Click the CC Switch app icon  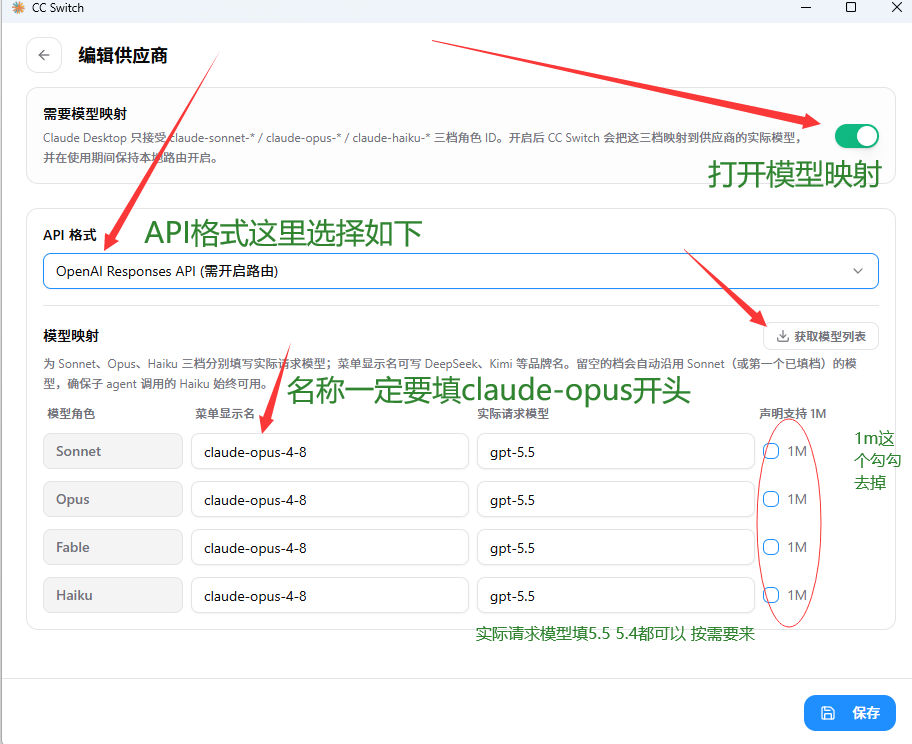coord(19,8)
